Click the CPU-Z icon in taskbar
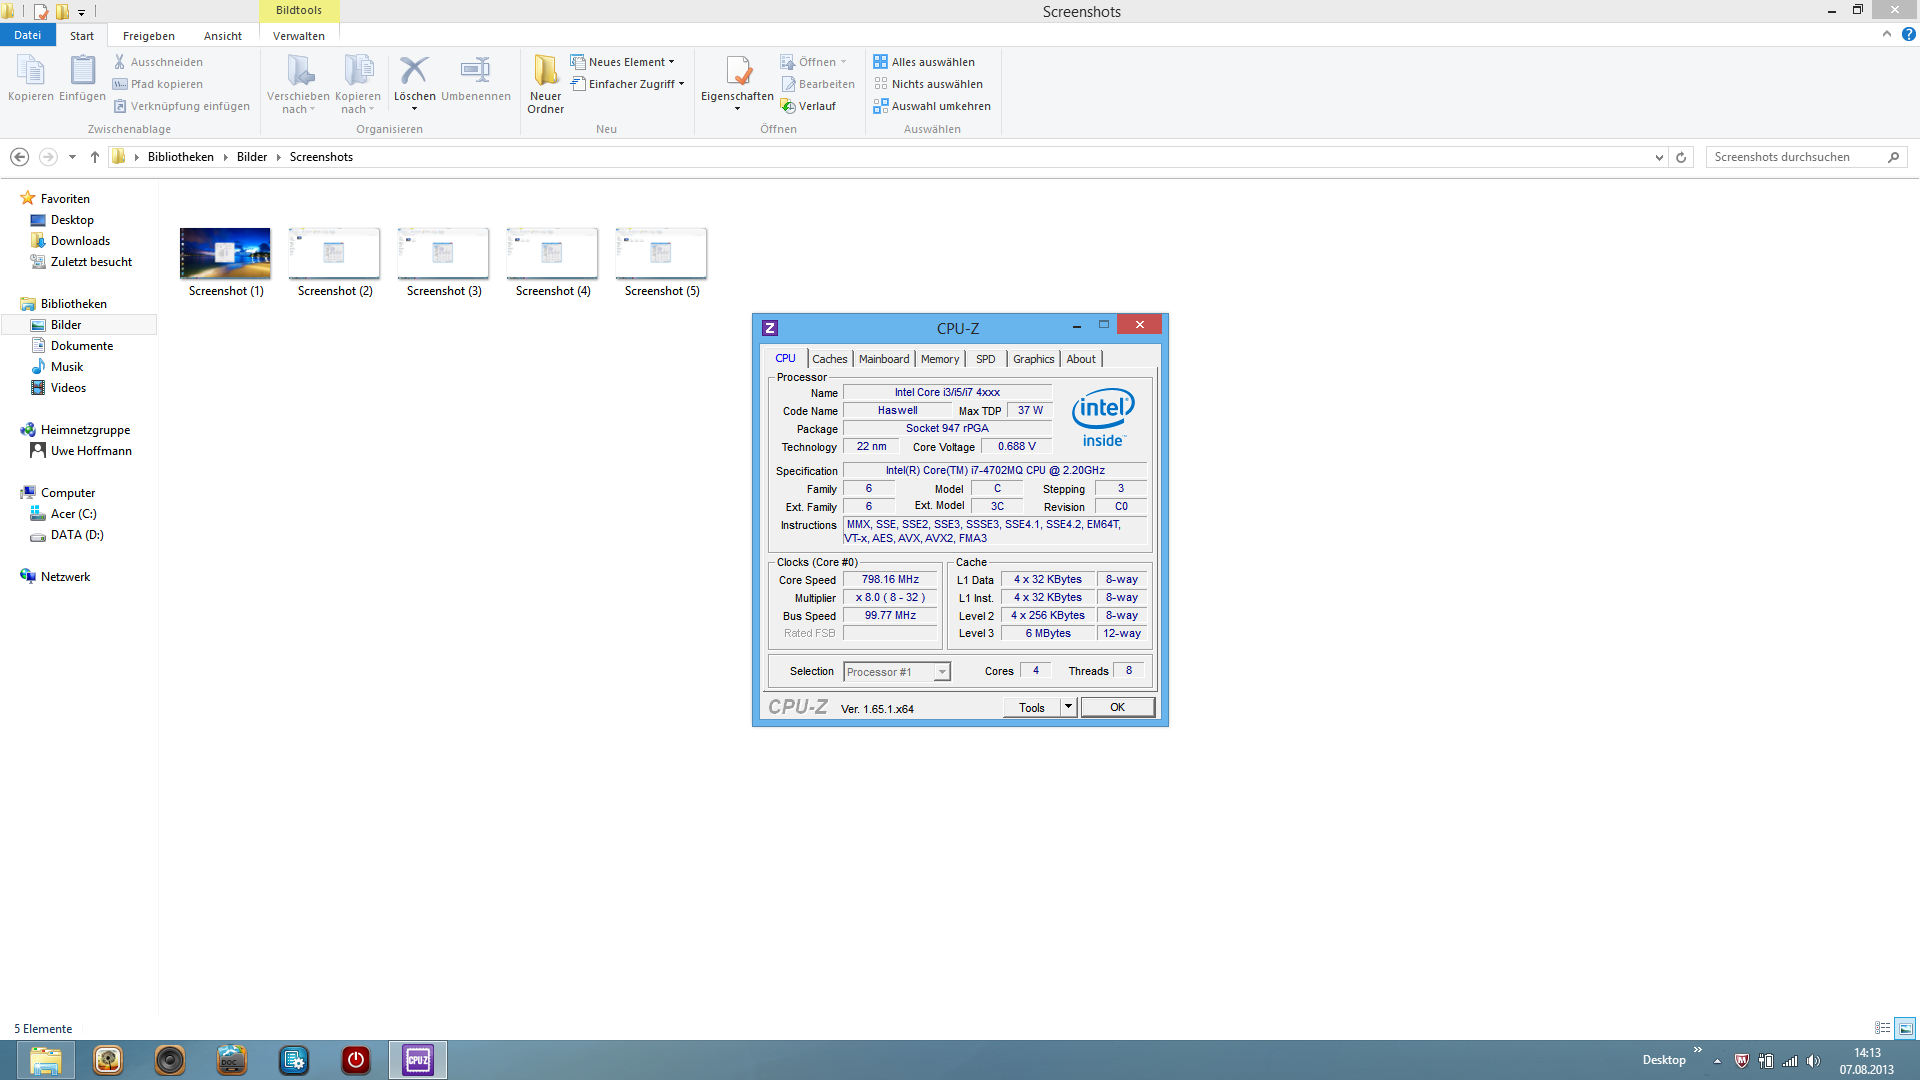 tap(417, 1060)
